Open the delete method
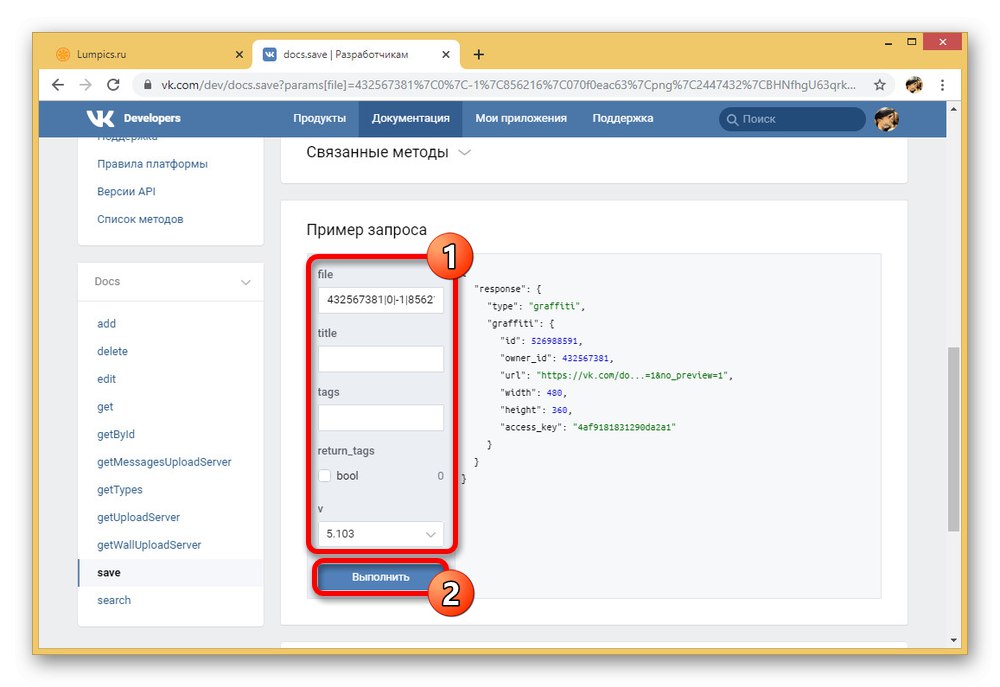 pos(112,351)
